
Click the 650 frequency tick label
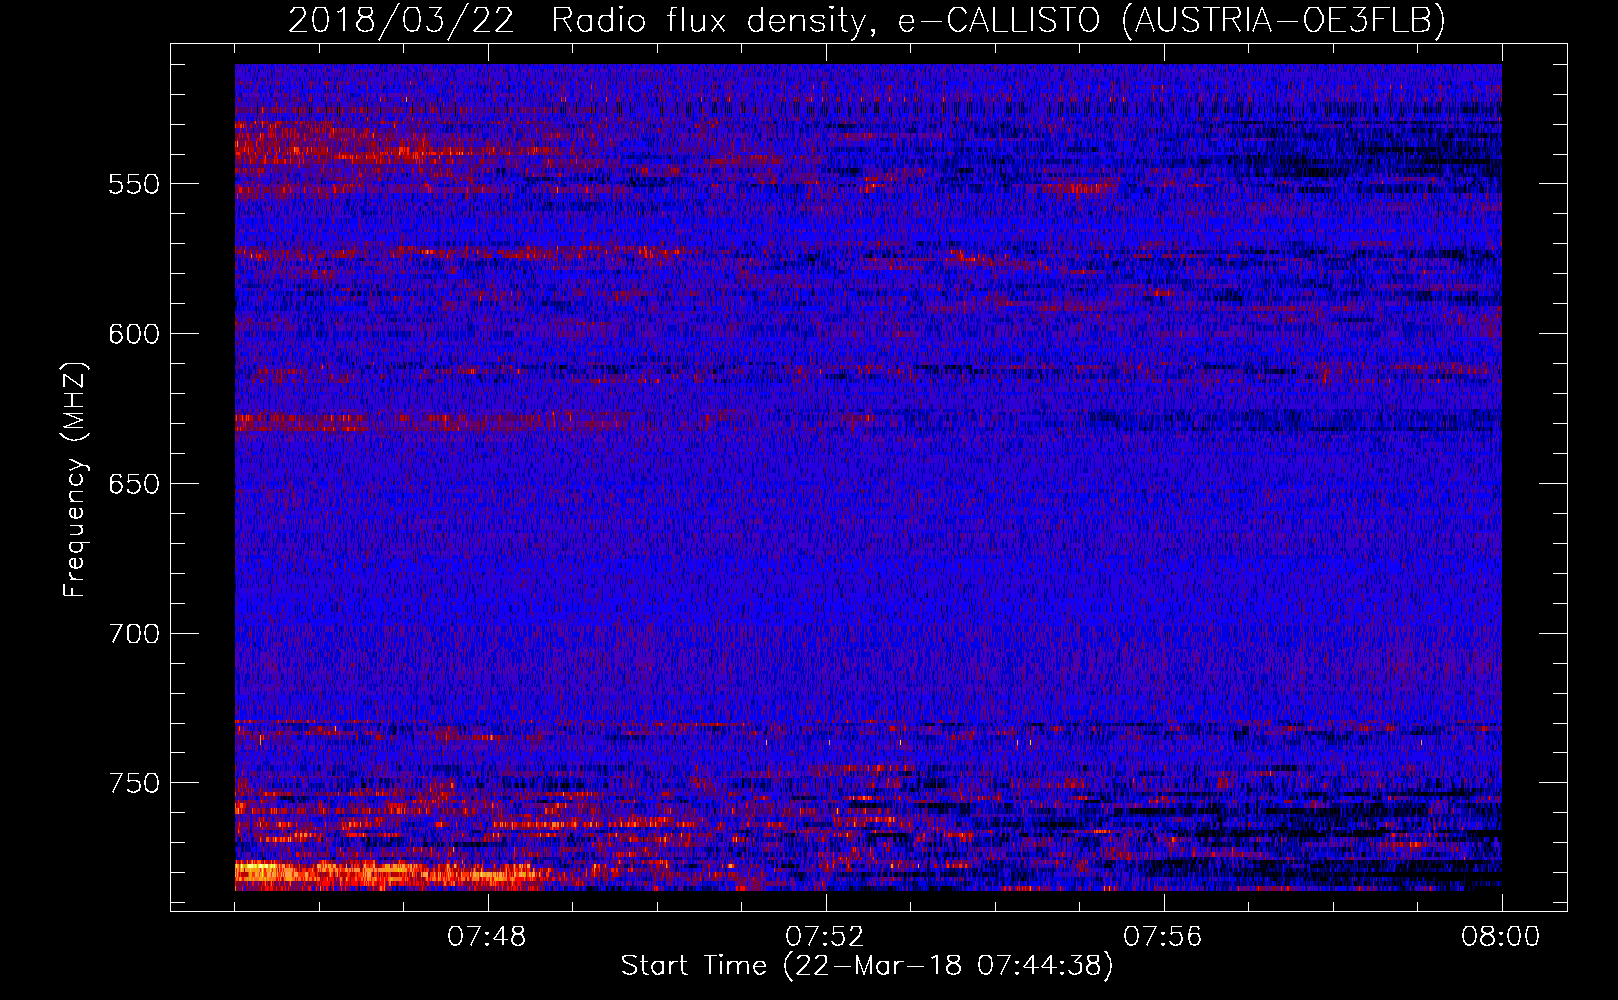pos(134,484)
